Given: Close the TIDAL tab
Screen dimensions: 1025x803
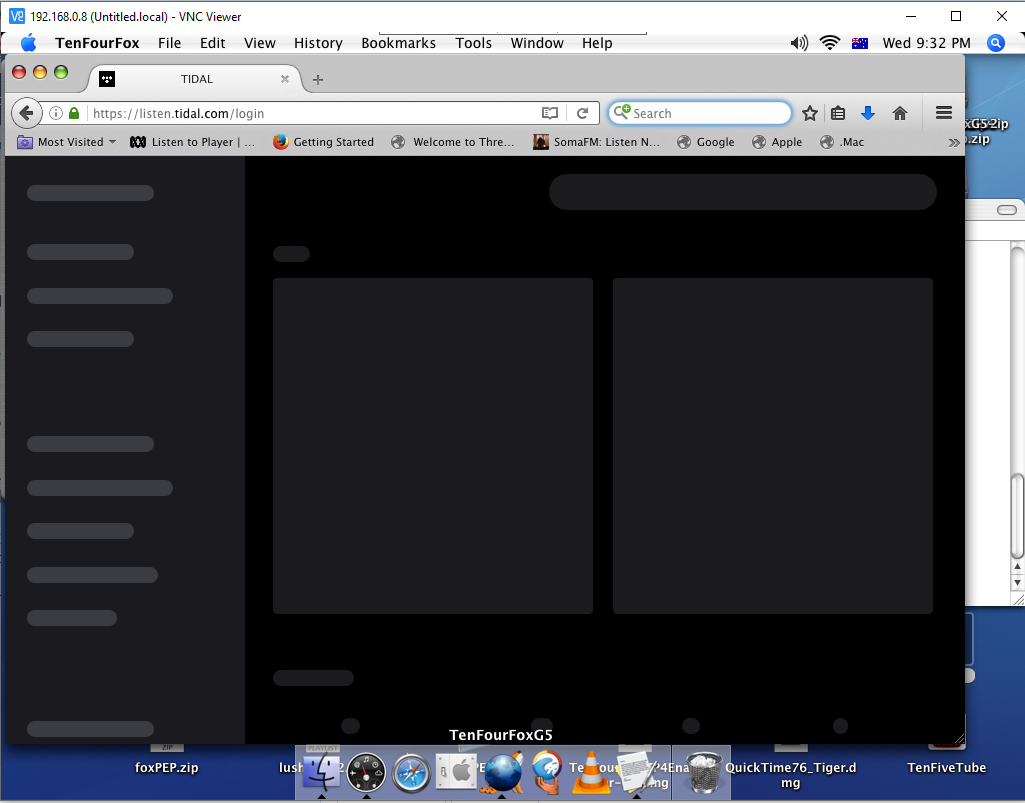Looking at the screenshot, I should tap(284, 79).
